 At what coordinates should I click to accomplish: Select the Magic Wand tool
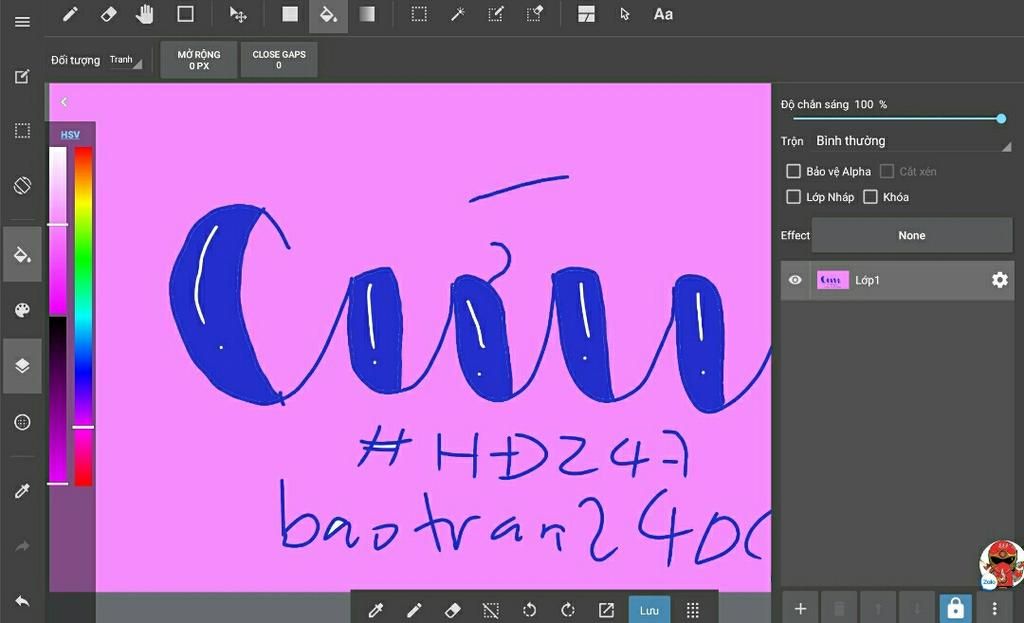click(x=458, y=14)
